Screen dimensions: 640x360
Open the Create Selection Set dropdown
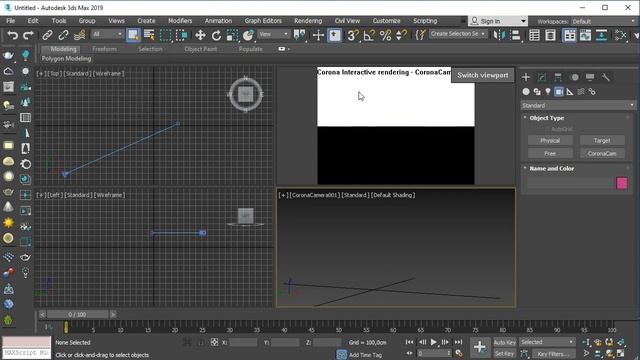pyautogui.click(x=458, y=34)
